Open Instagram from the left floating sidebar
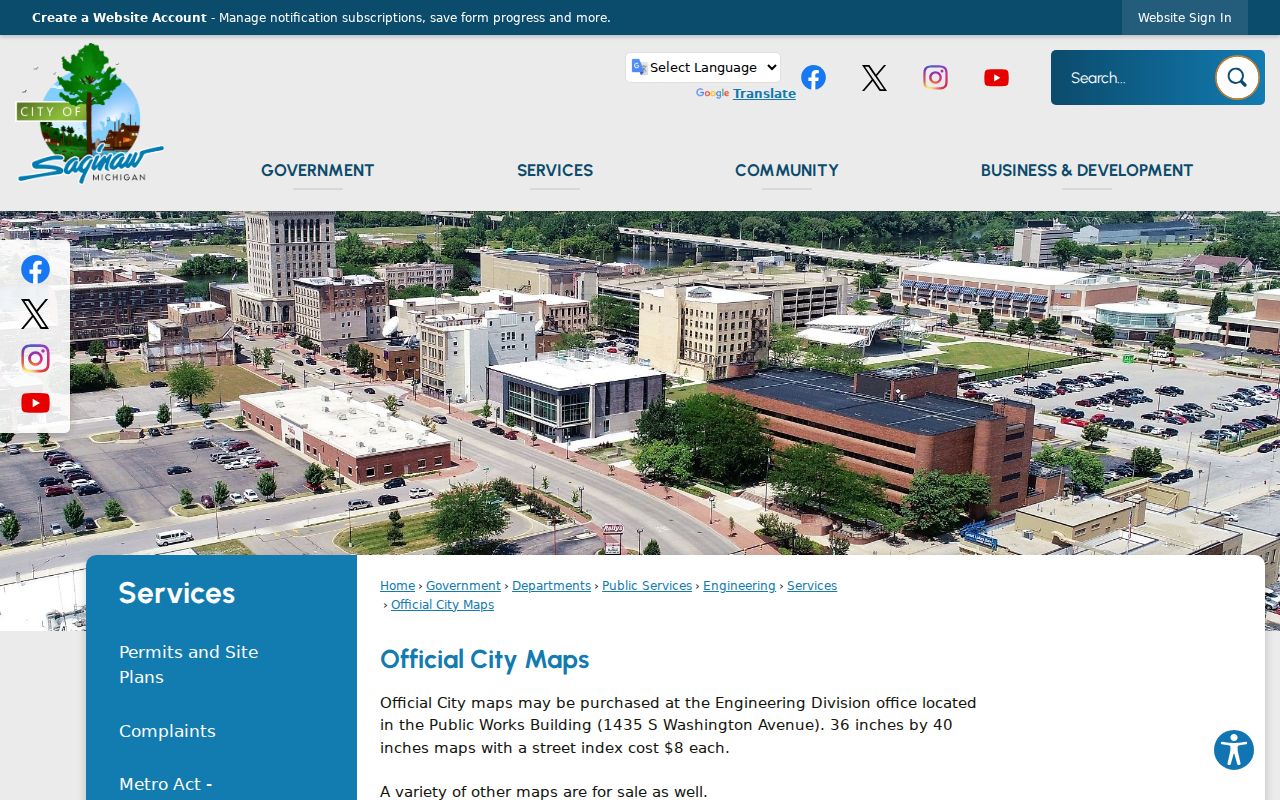Viewport: 1280px width, 800px height. (x=35, y=359)
